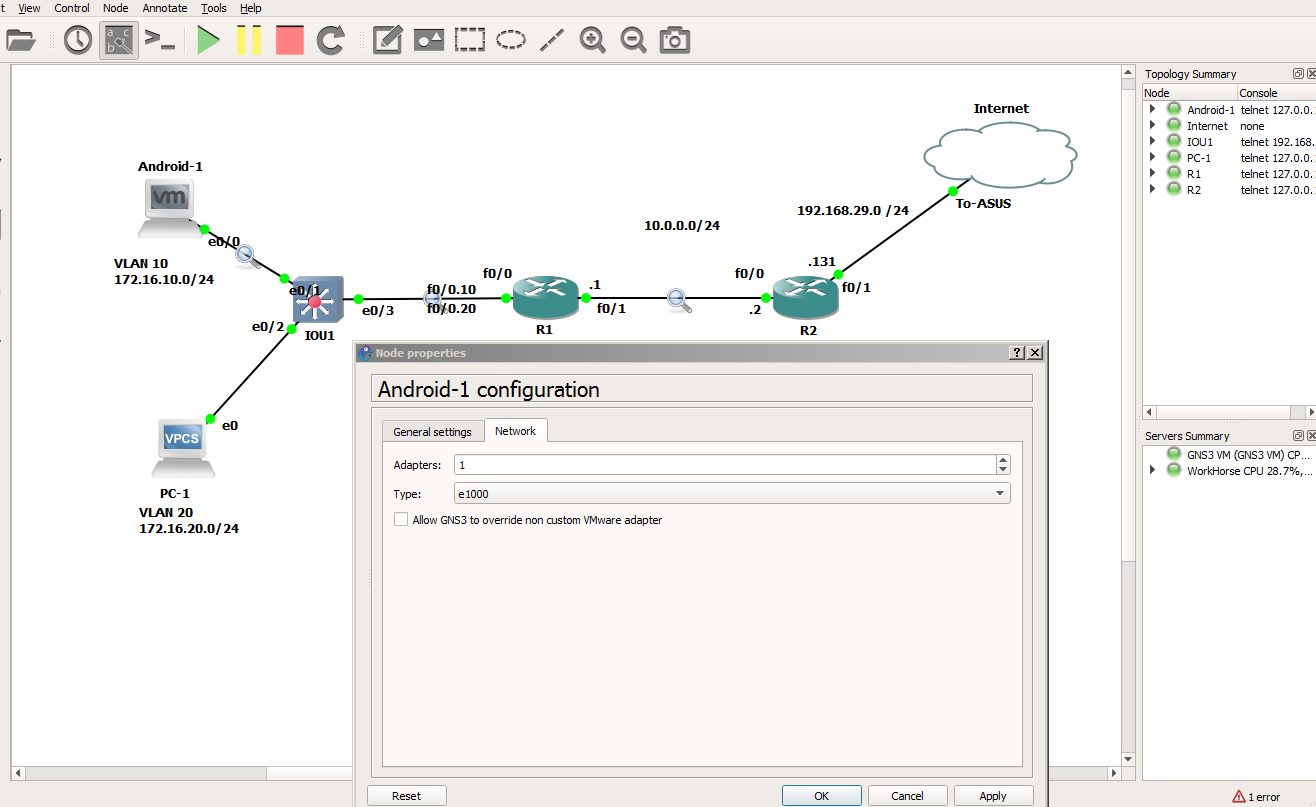Open console to all devices icon
The image size is (1316, 807).
(160, 40)
